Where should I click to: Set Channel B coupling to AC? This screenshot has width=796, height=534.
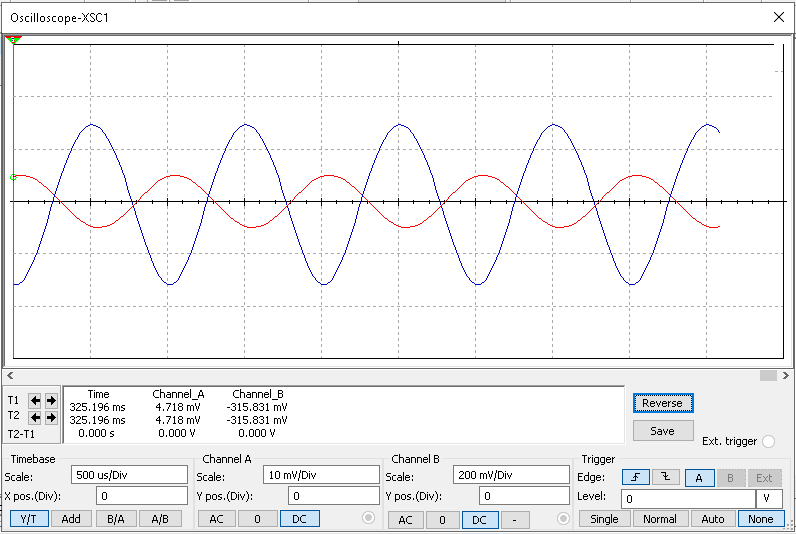[405, 520]
